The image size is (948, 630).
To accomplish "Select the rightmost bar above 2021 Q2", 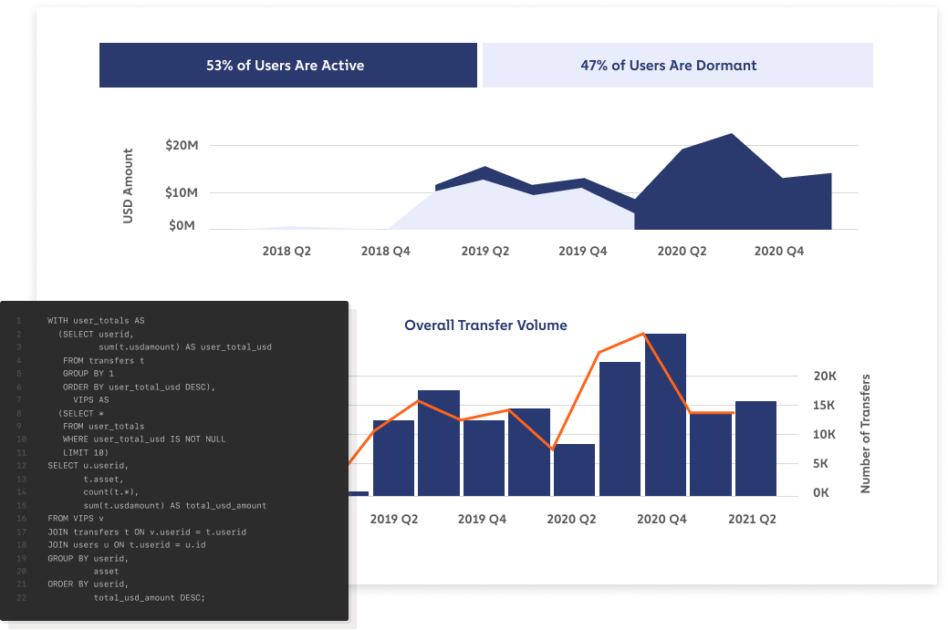I will 755,448.
